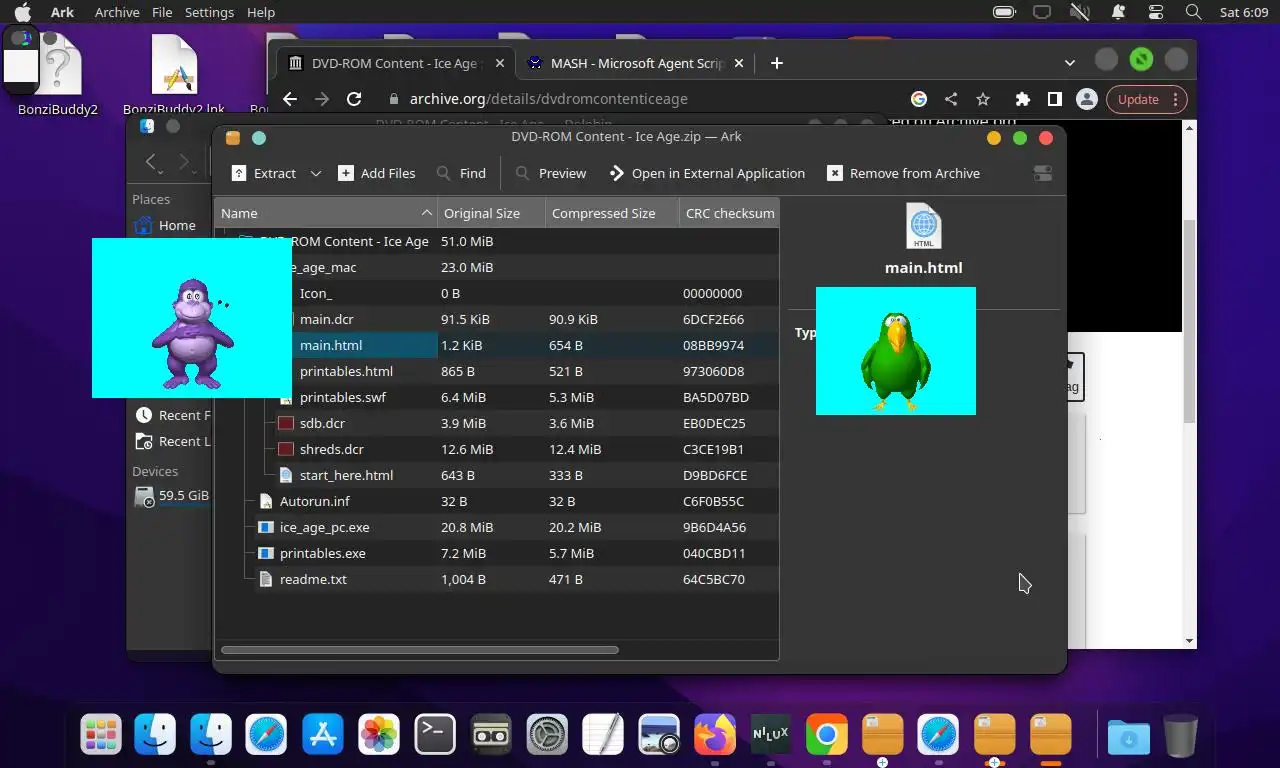Sort by Compressed Size column header

pos(612,213)
